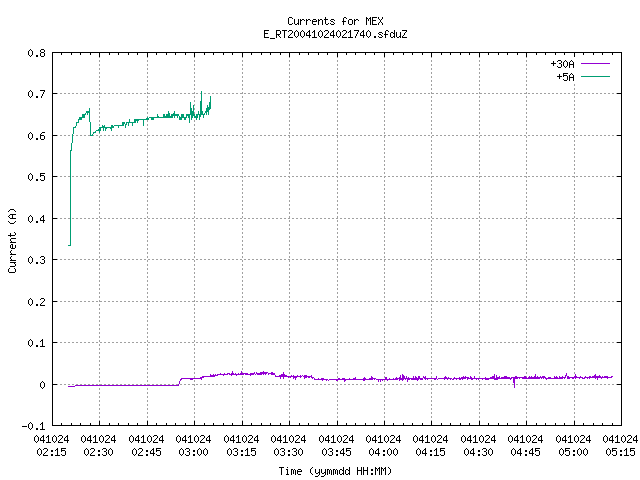
Task: Click the y-axis tick value 0.2
Action: point(37,302)
